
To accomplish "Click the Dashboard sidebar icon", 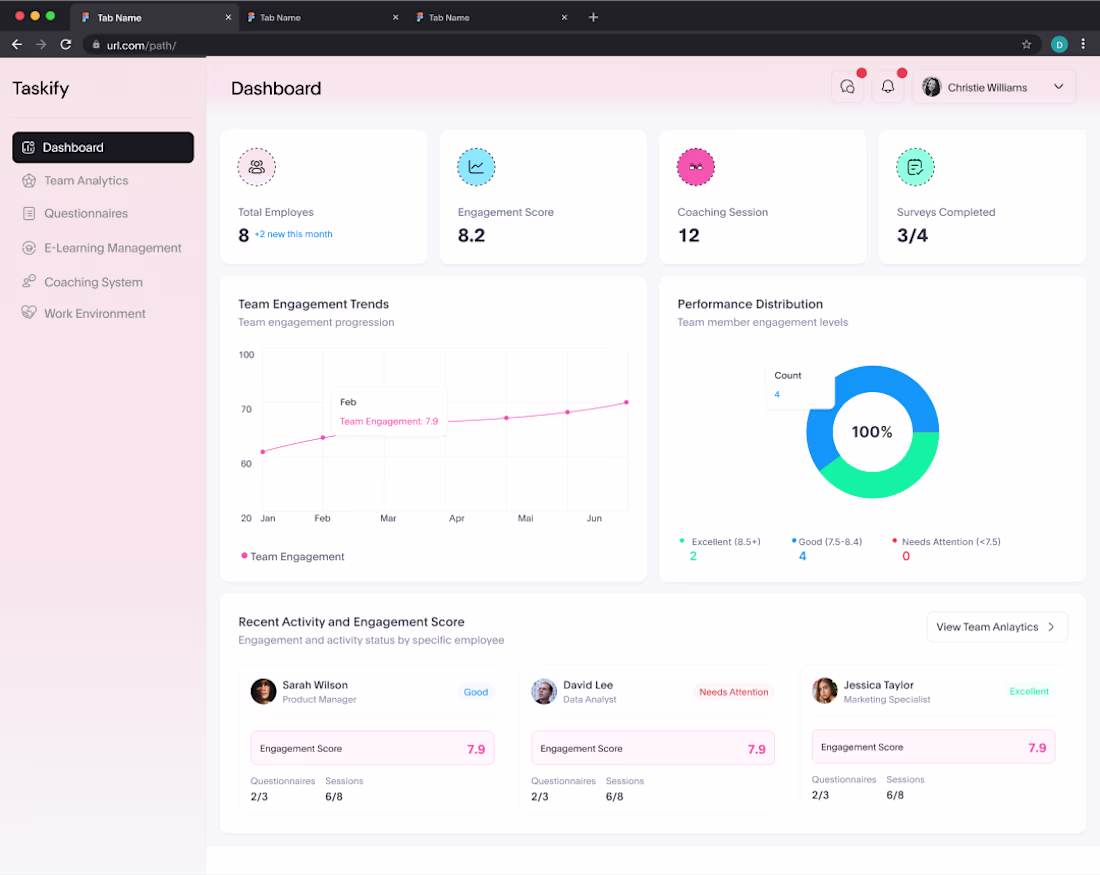I will click(29, 147).
